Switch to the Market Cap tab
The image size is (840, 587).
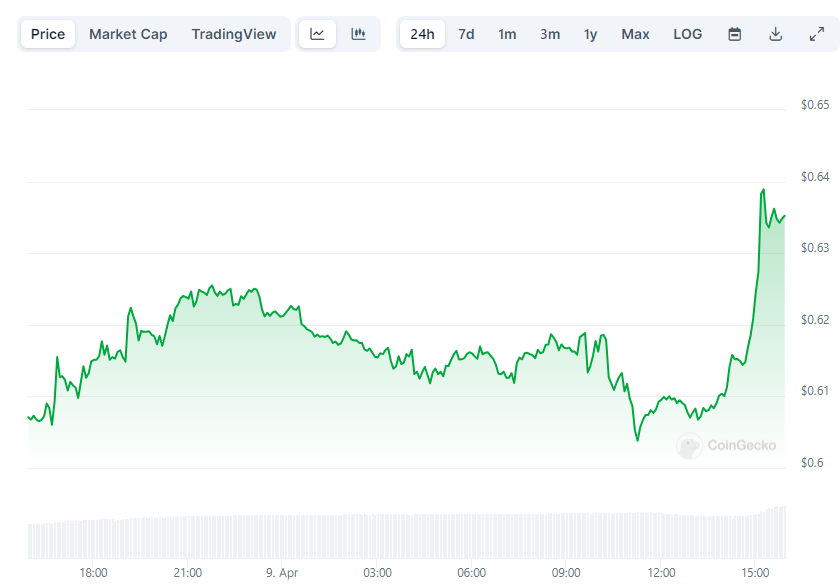(x=128, y=34)
